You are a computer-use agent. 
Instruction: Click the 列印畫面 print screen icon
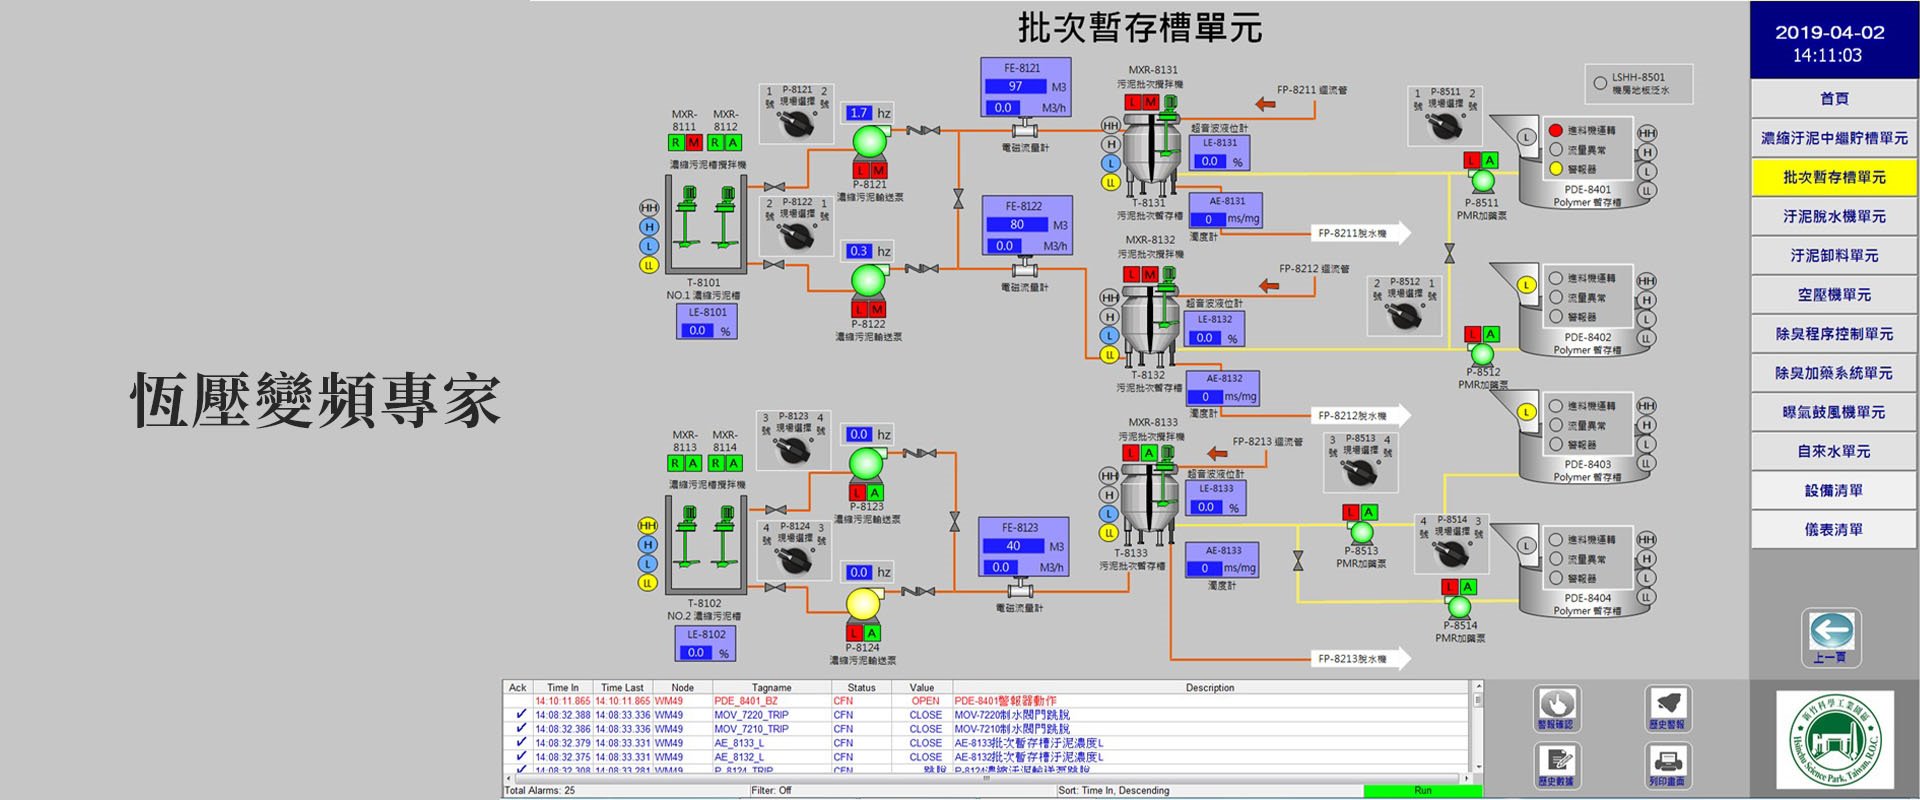(1667, 765)
